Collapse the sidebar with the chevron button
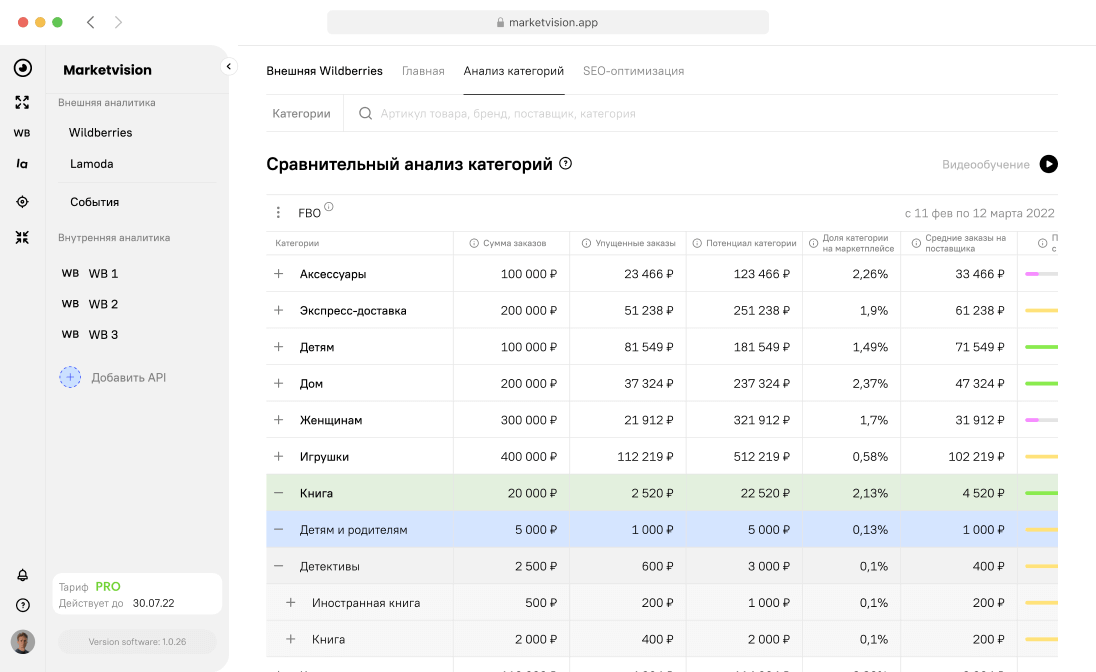 [x=229, y=66]
